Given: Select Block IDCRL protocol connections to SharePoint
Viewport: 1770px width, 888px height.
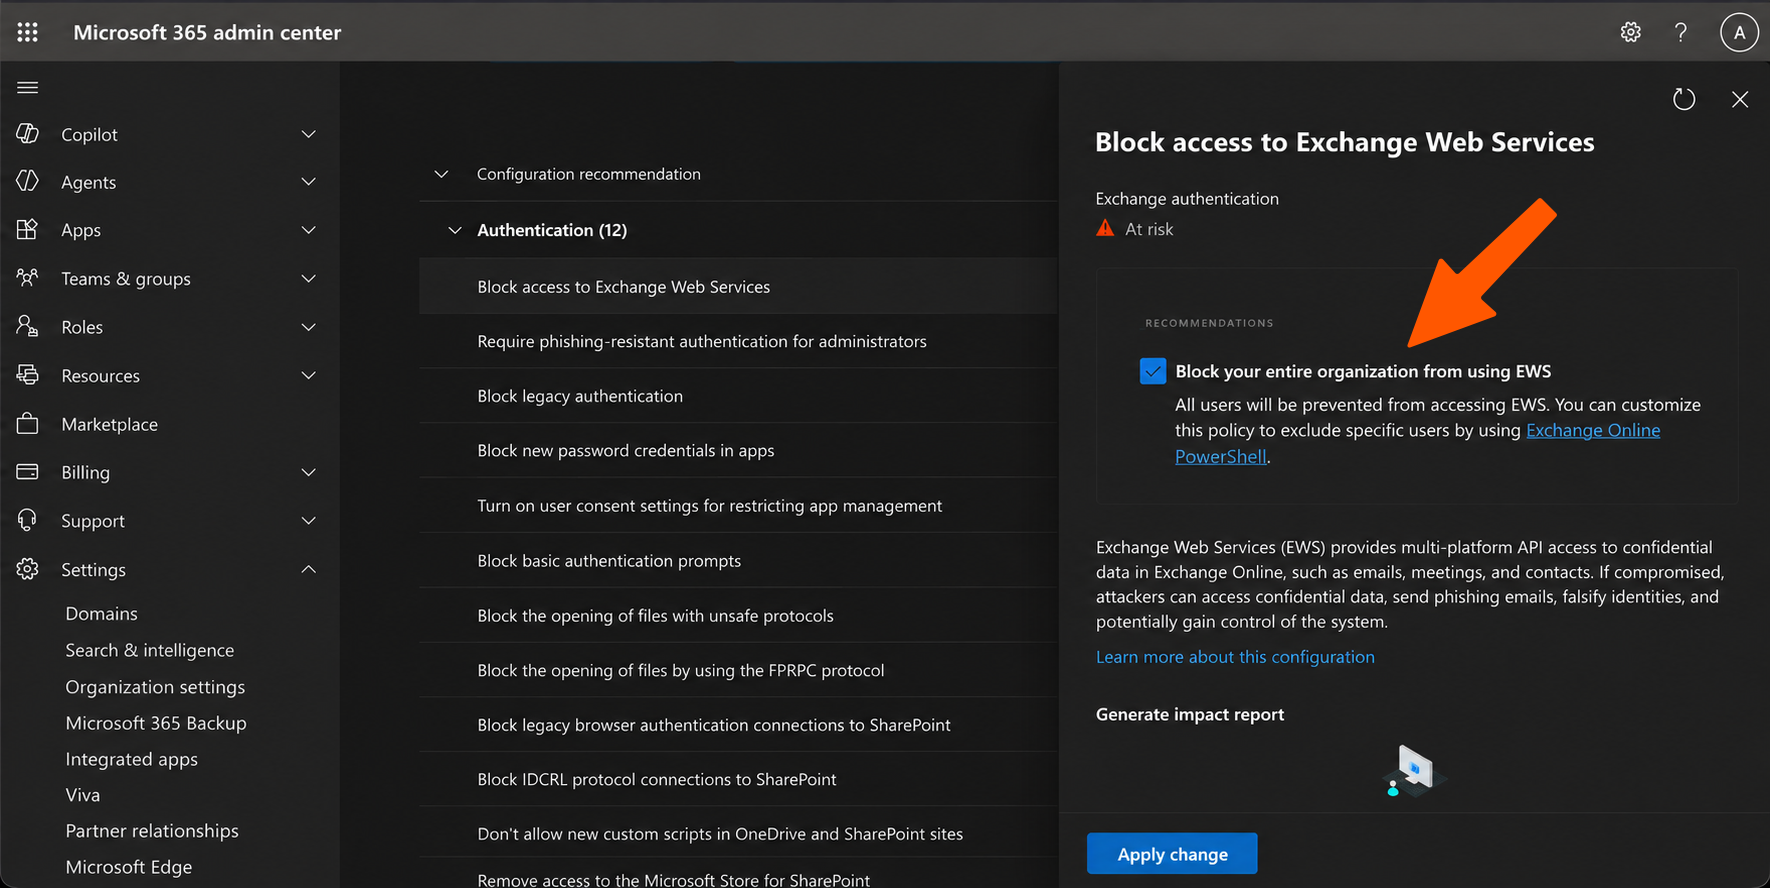Looking at the screenshot, I should pos(738,779).
